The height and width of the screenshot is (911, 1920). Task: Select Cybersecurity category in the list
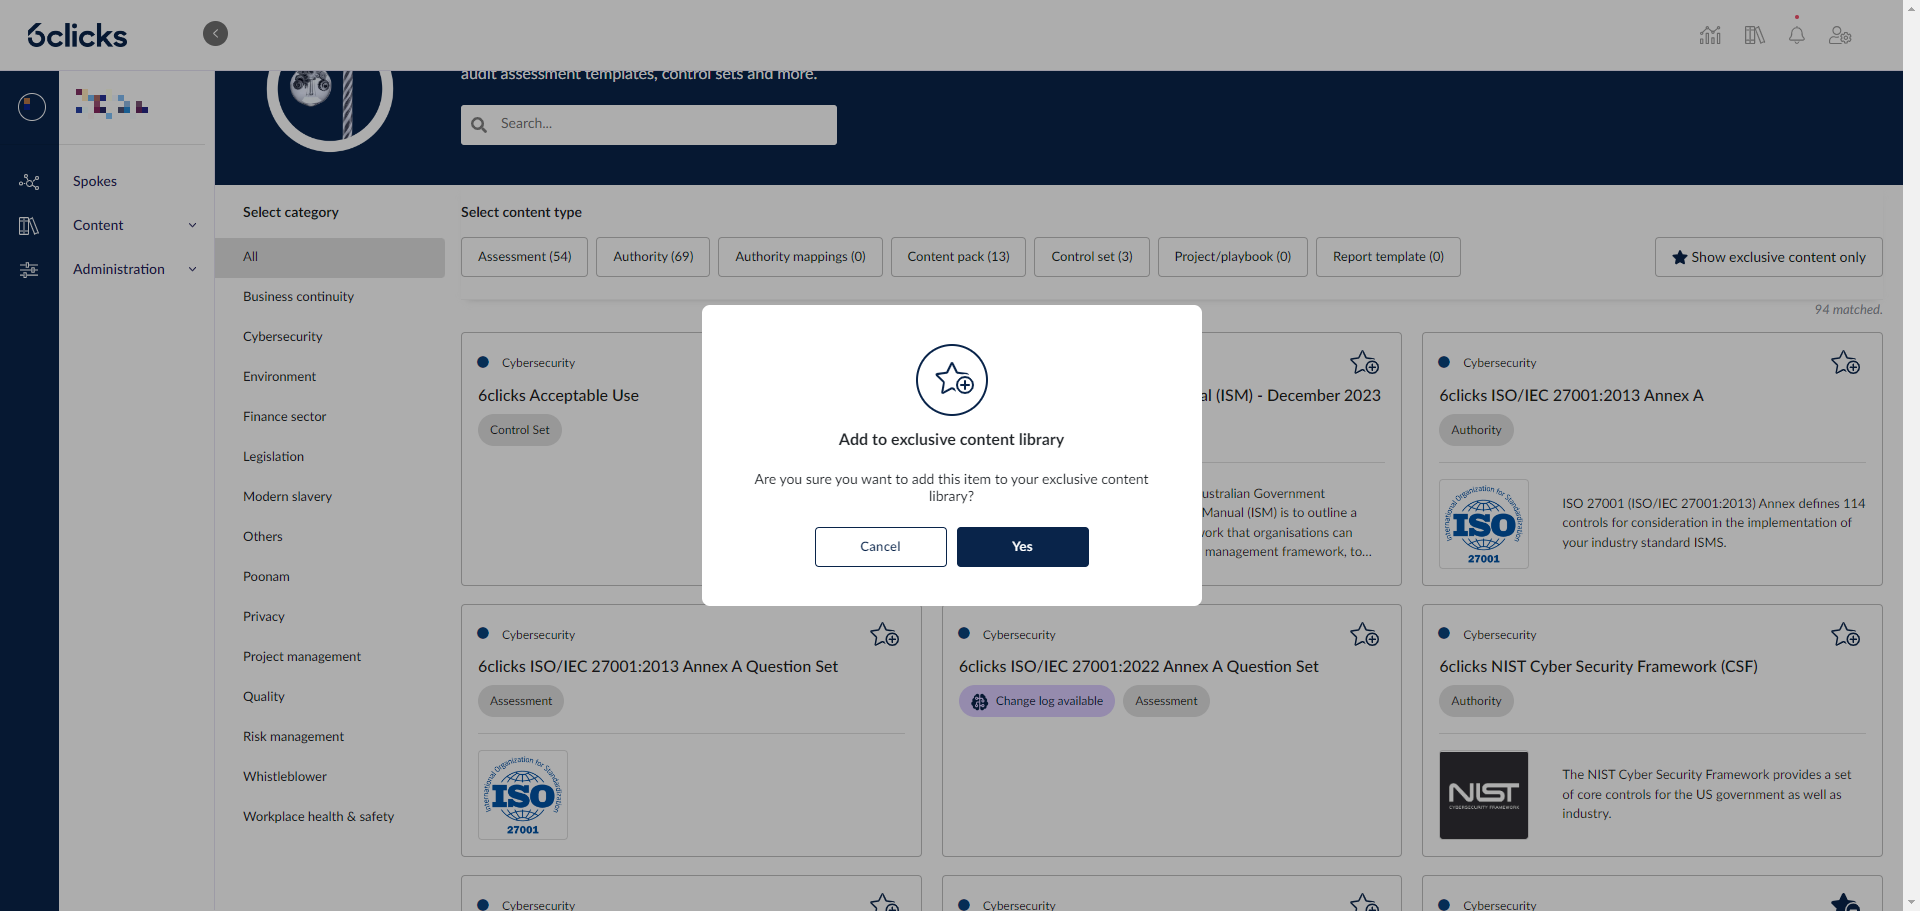[x=283, y=337]
